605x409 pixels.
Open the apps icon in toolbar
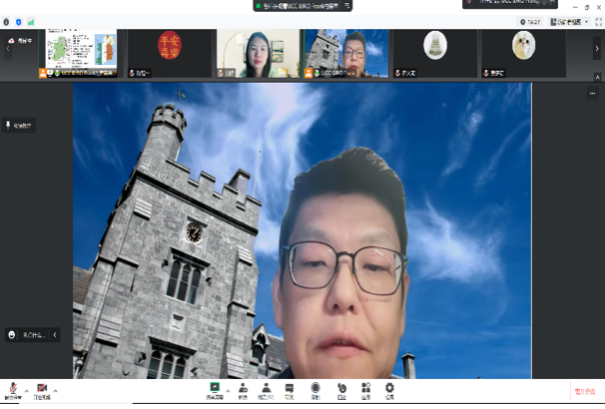point(366,388)
